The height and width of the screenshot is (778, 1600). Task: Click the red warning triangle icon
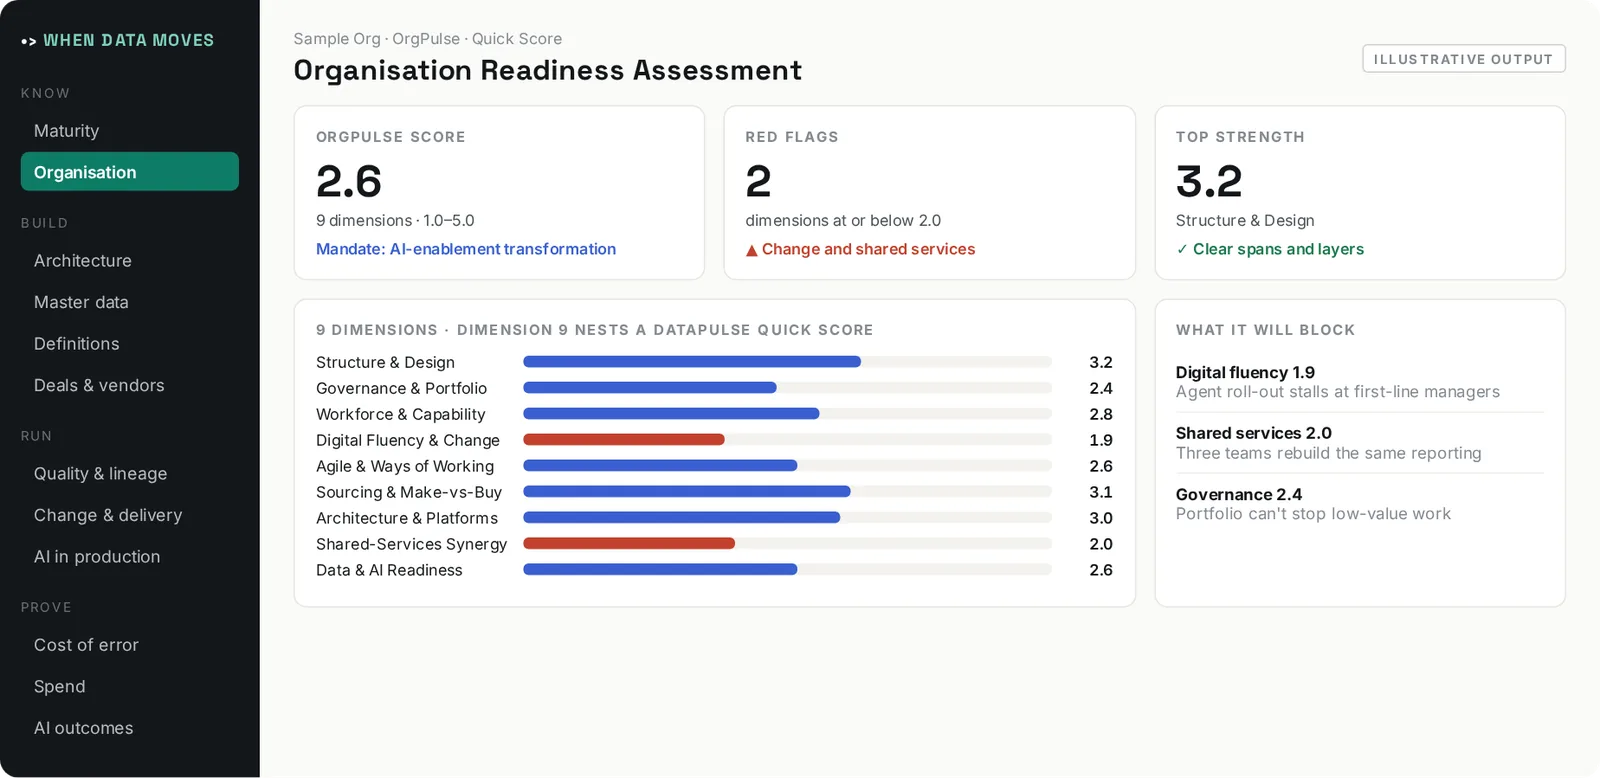pos(752,250)
